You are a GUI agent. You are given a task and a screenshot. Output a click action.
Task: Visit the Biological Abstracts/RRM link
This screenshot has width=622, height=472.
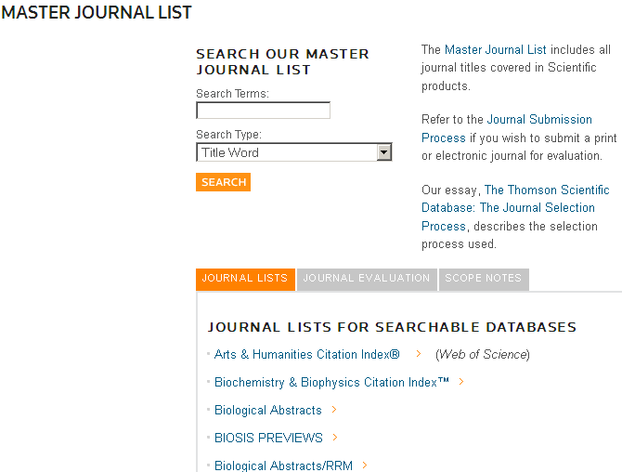283,465
